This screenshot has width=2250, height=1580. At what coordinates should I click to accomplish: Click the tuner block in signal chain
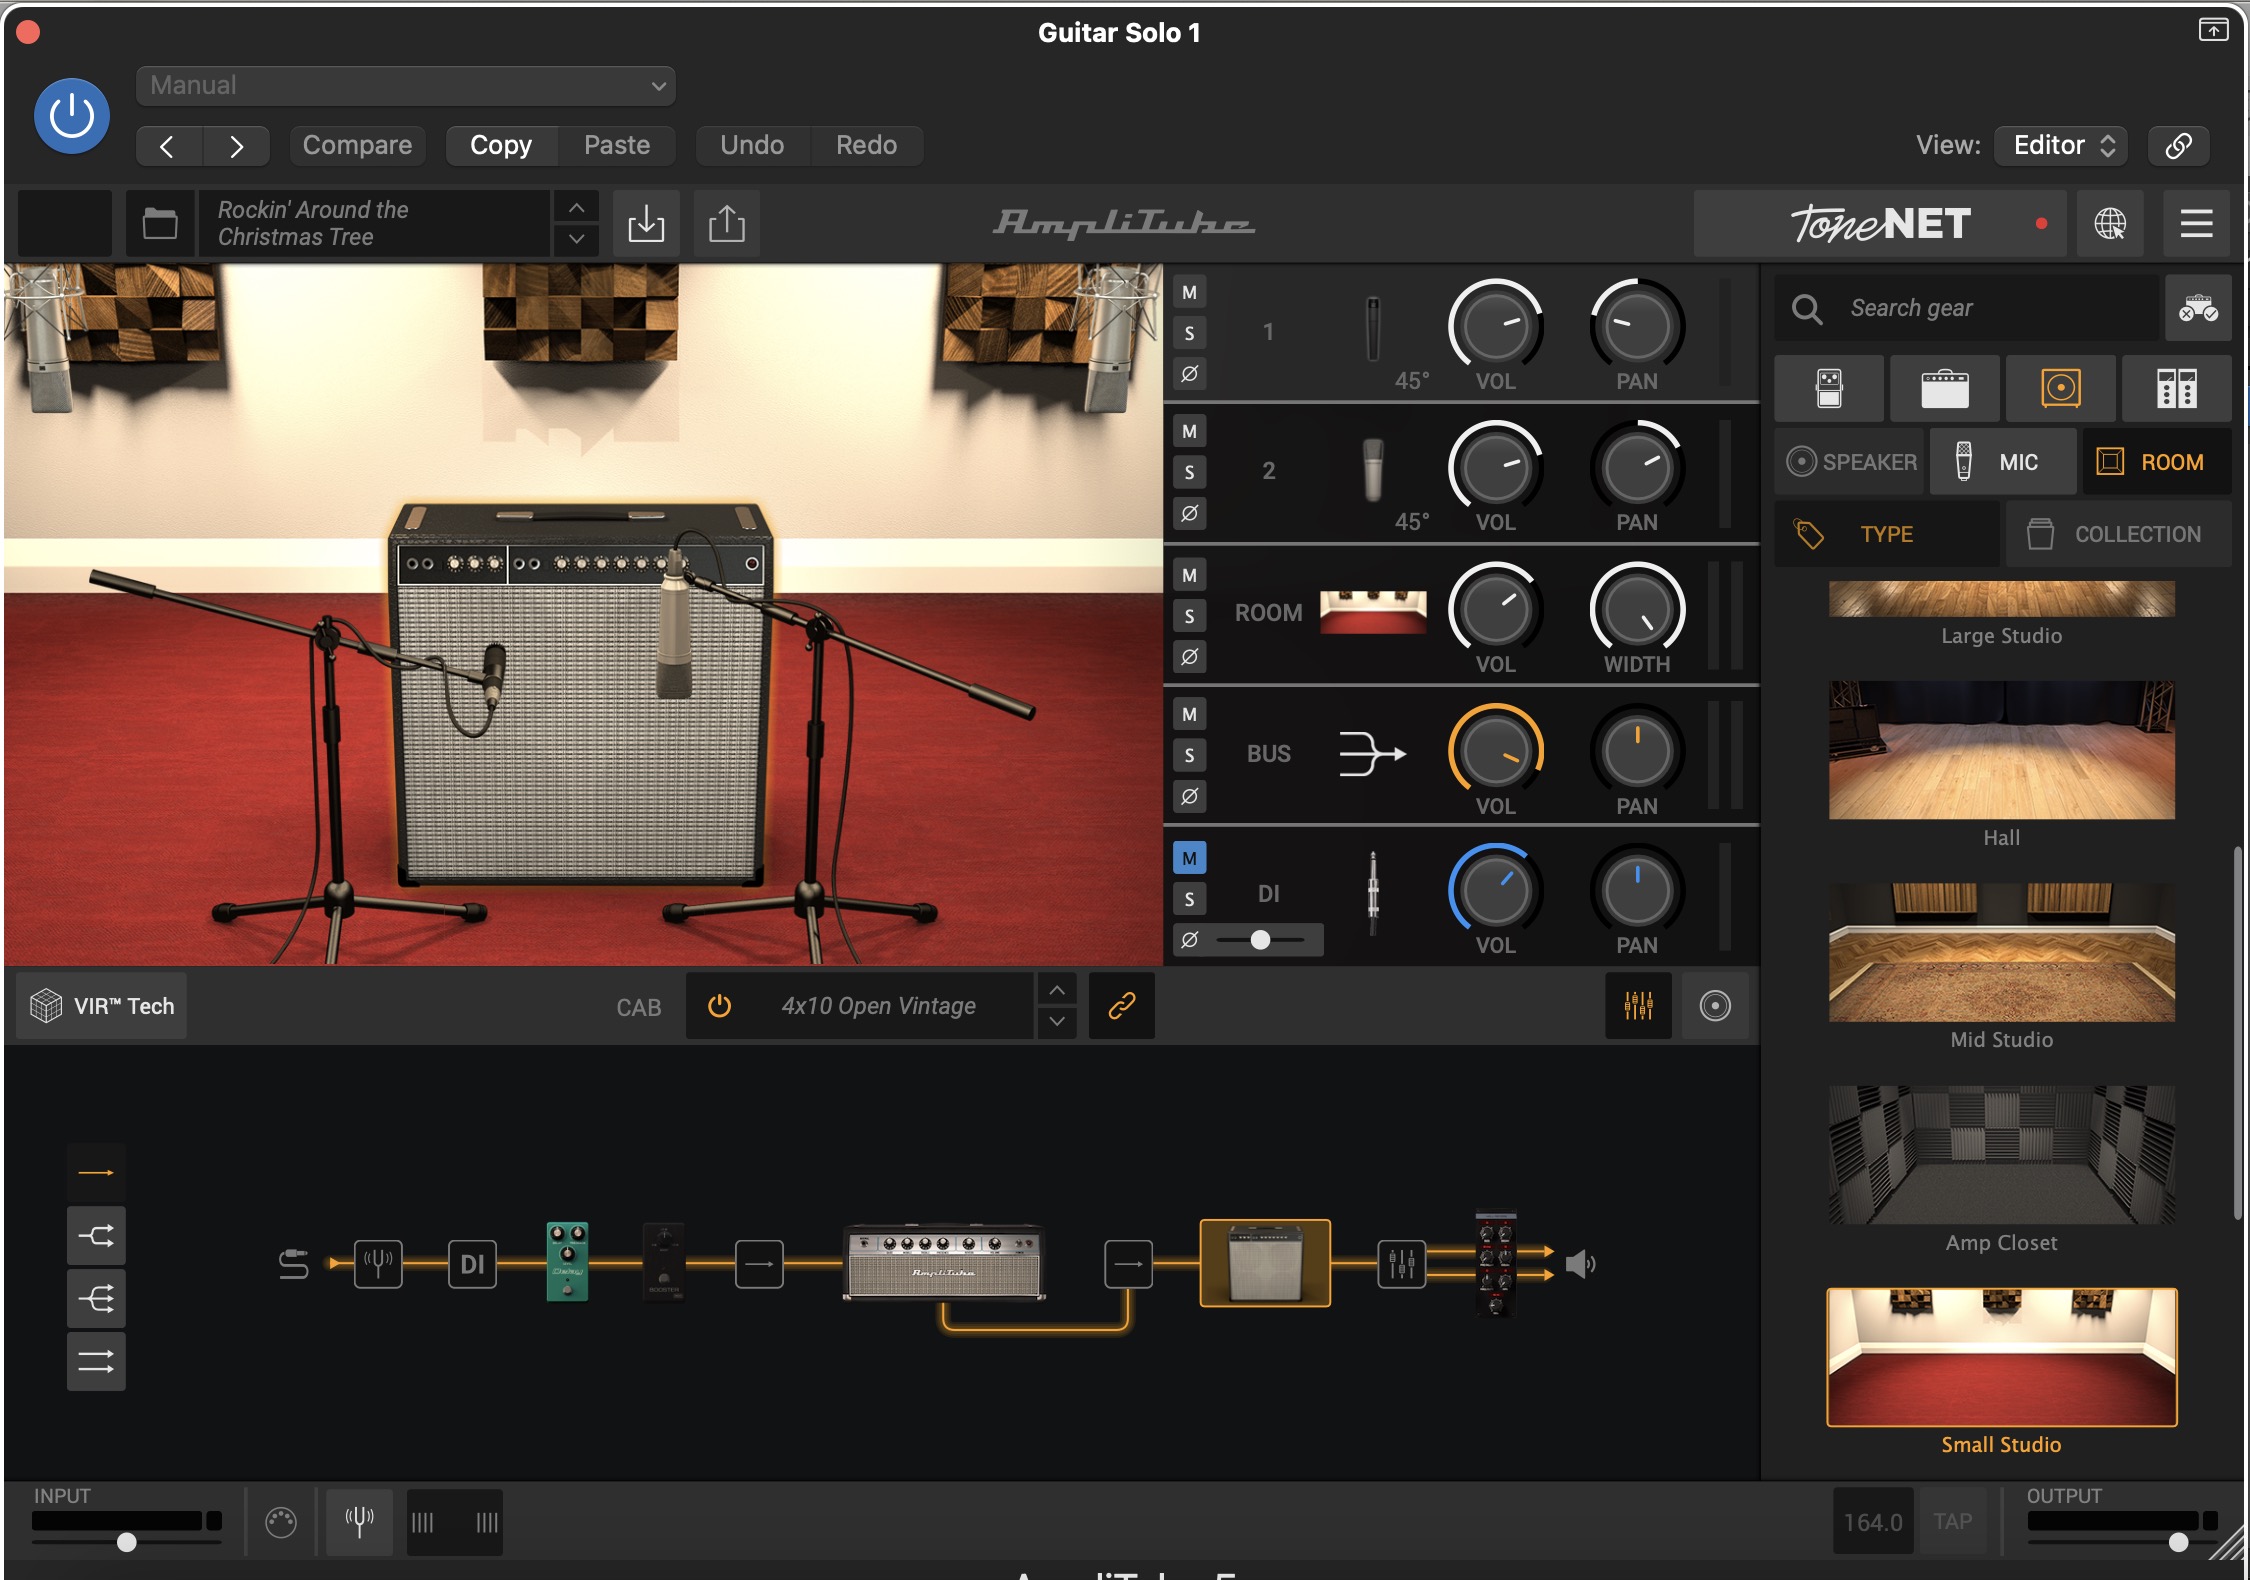378,1264
